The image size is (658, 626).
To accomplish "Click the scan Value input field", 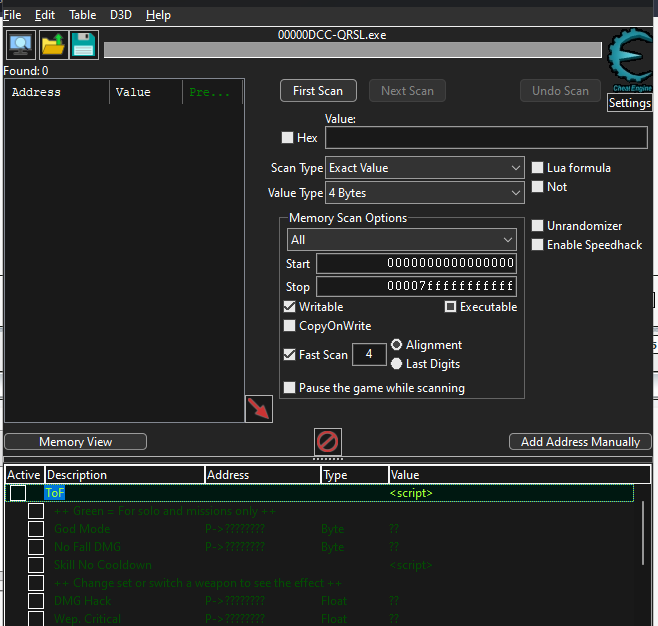I will 486,138.
